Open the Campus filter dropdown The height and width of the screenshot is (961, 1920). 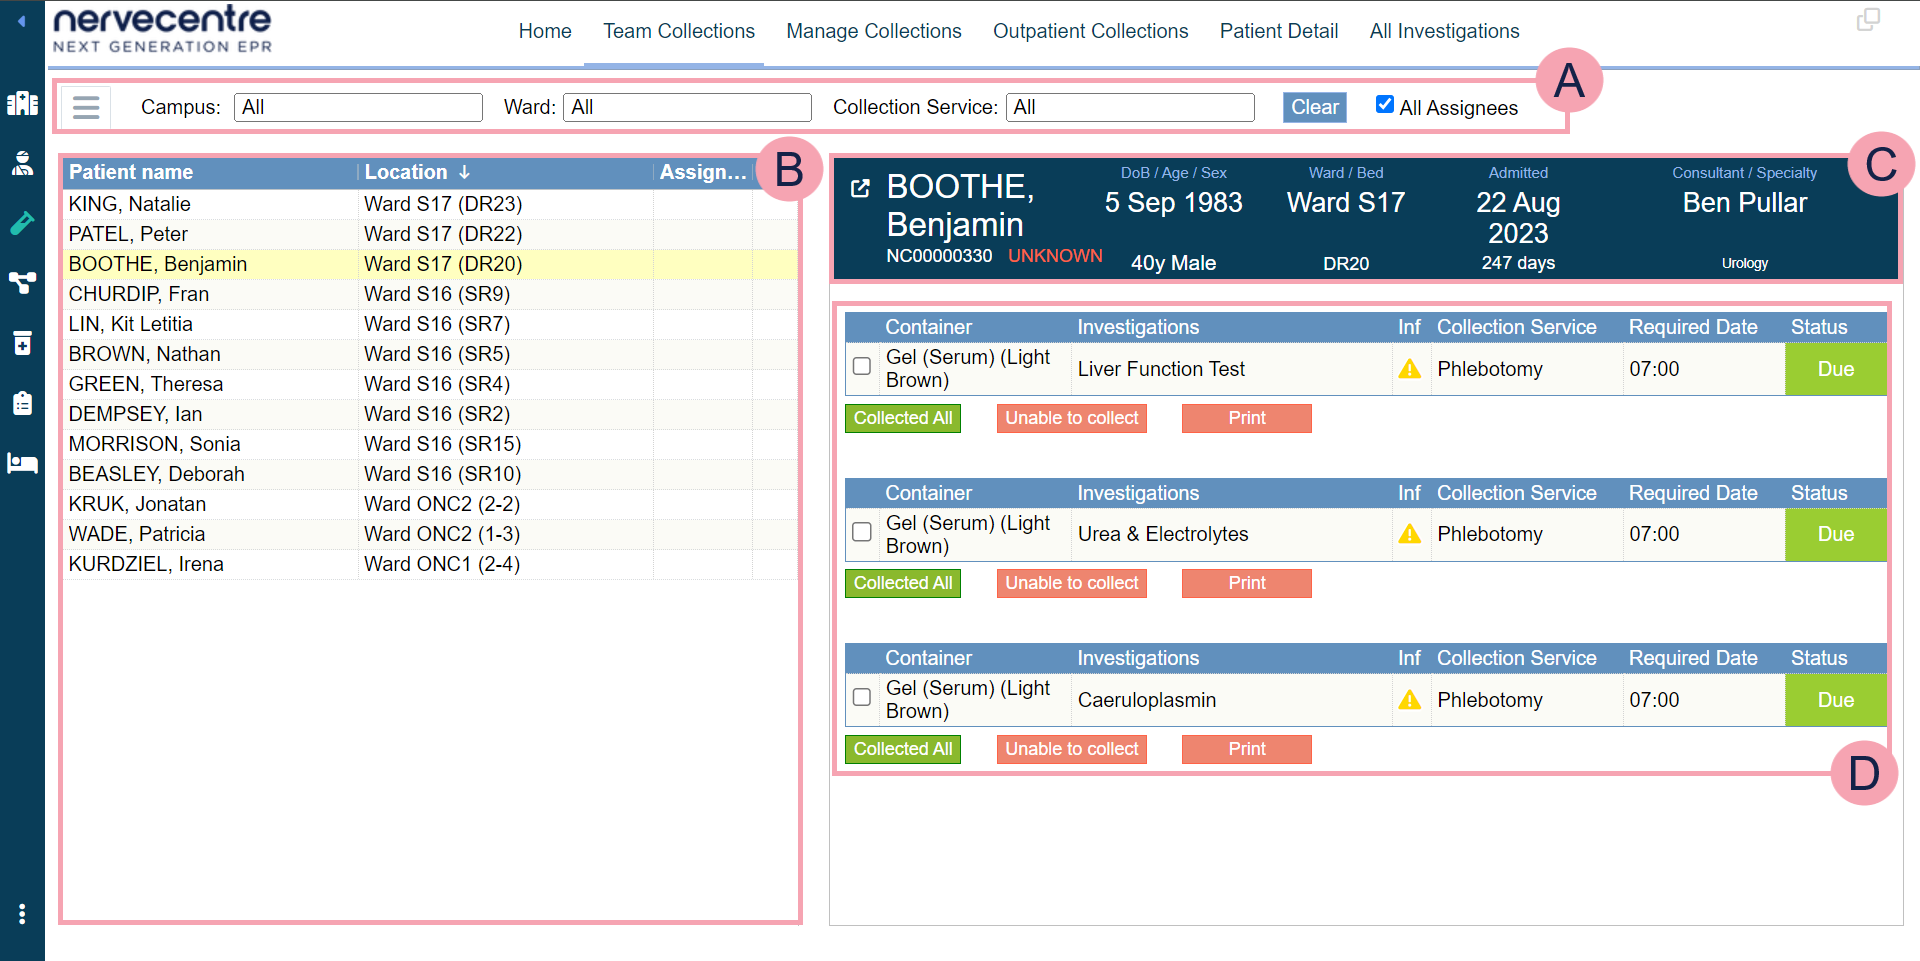click(x=358, y=107)
